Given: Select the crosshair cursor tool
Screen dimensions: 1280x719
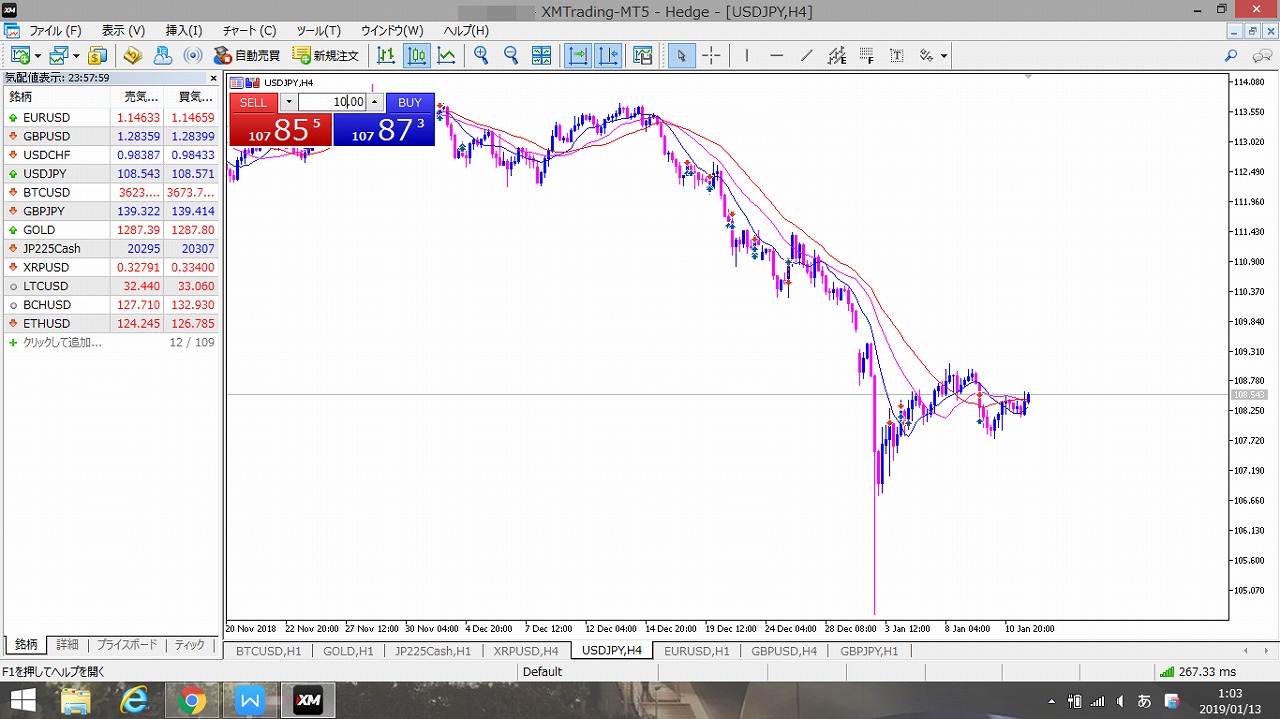Looking at the screenshot, I should [711, 56].
